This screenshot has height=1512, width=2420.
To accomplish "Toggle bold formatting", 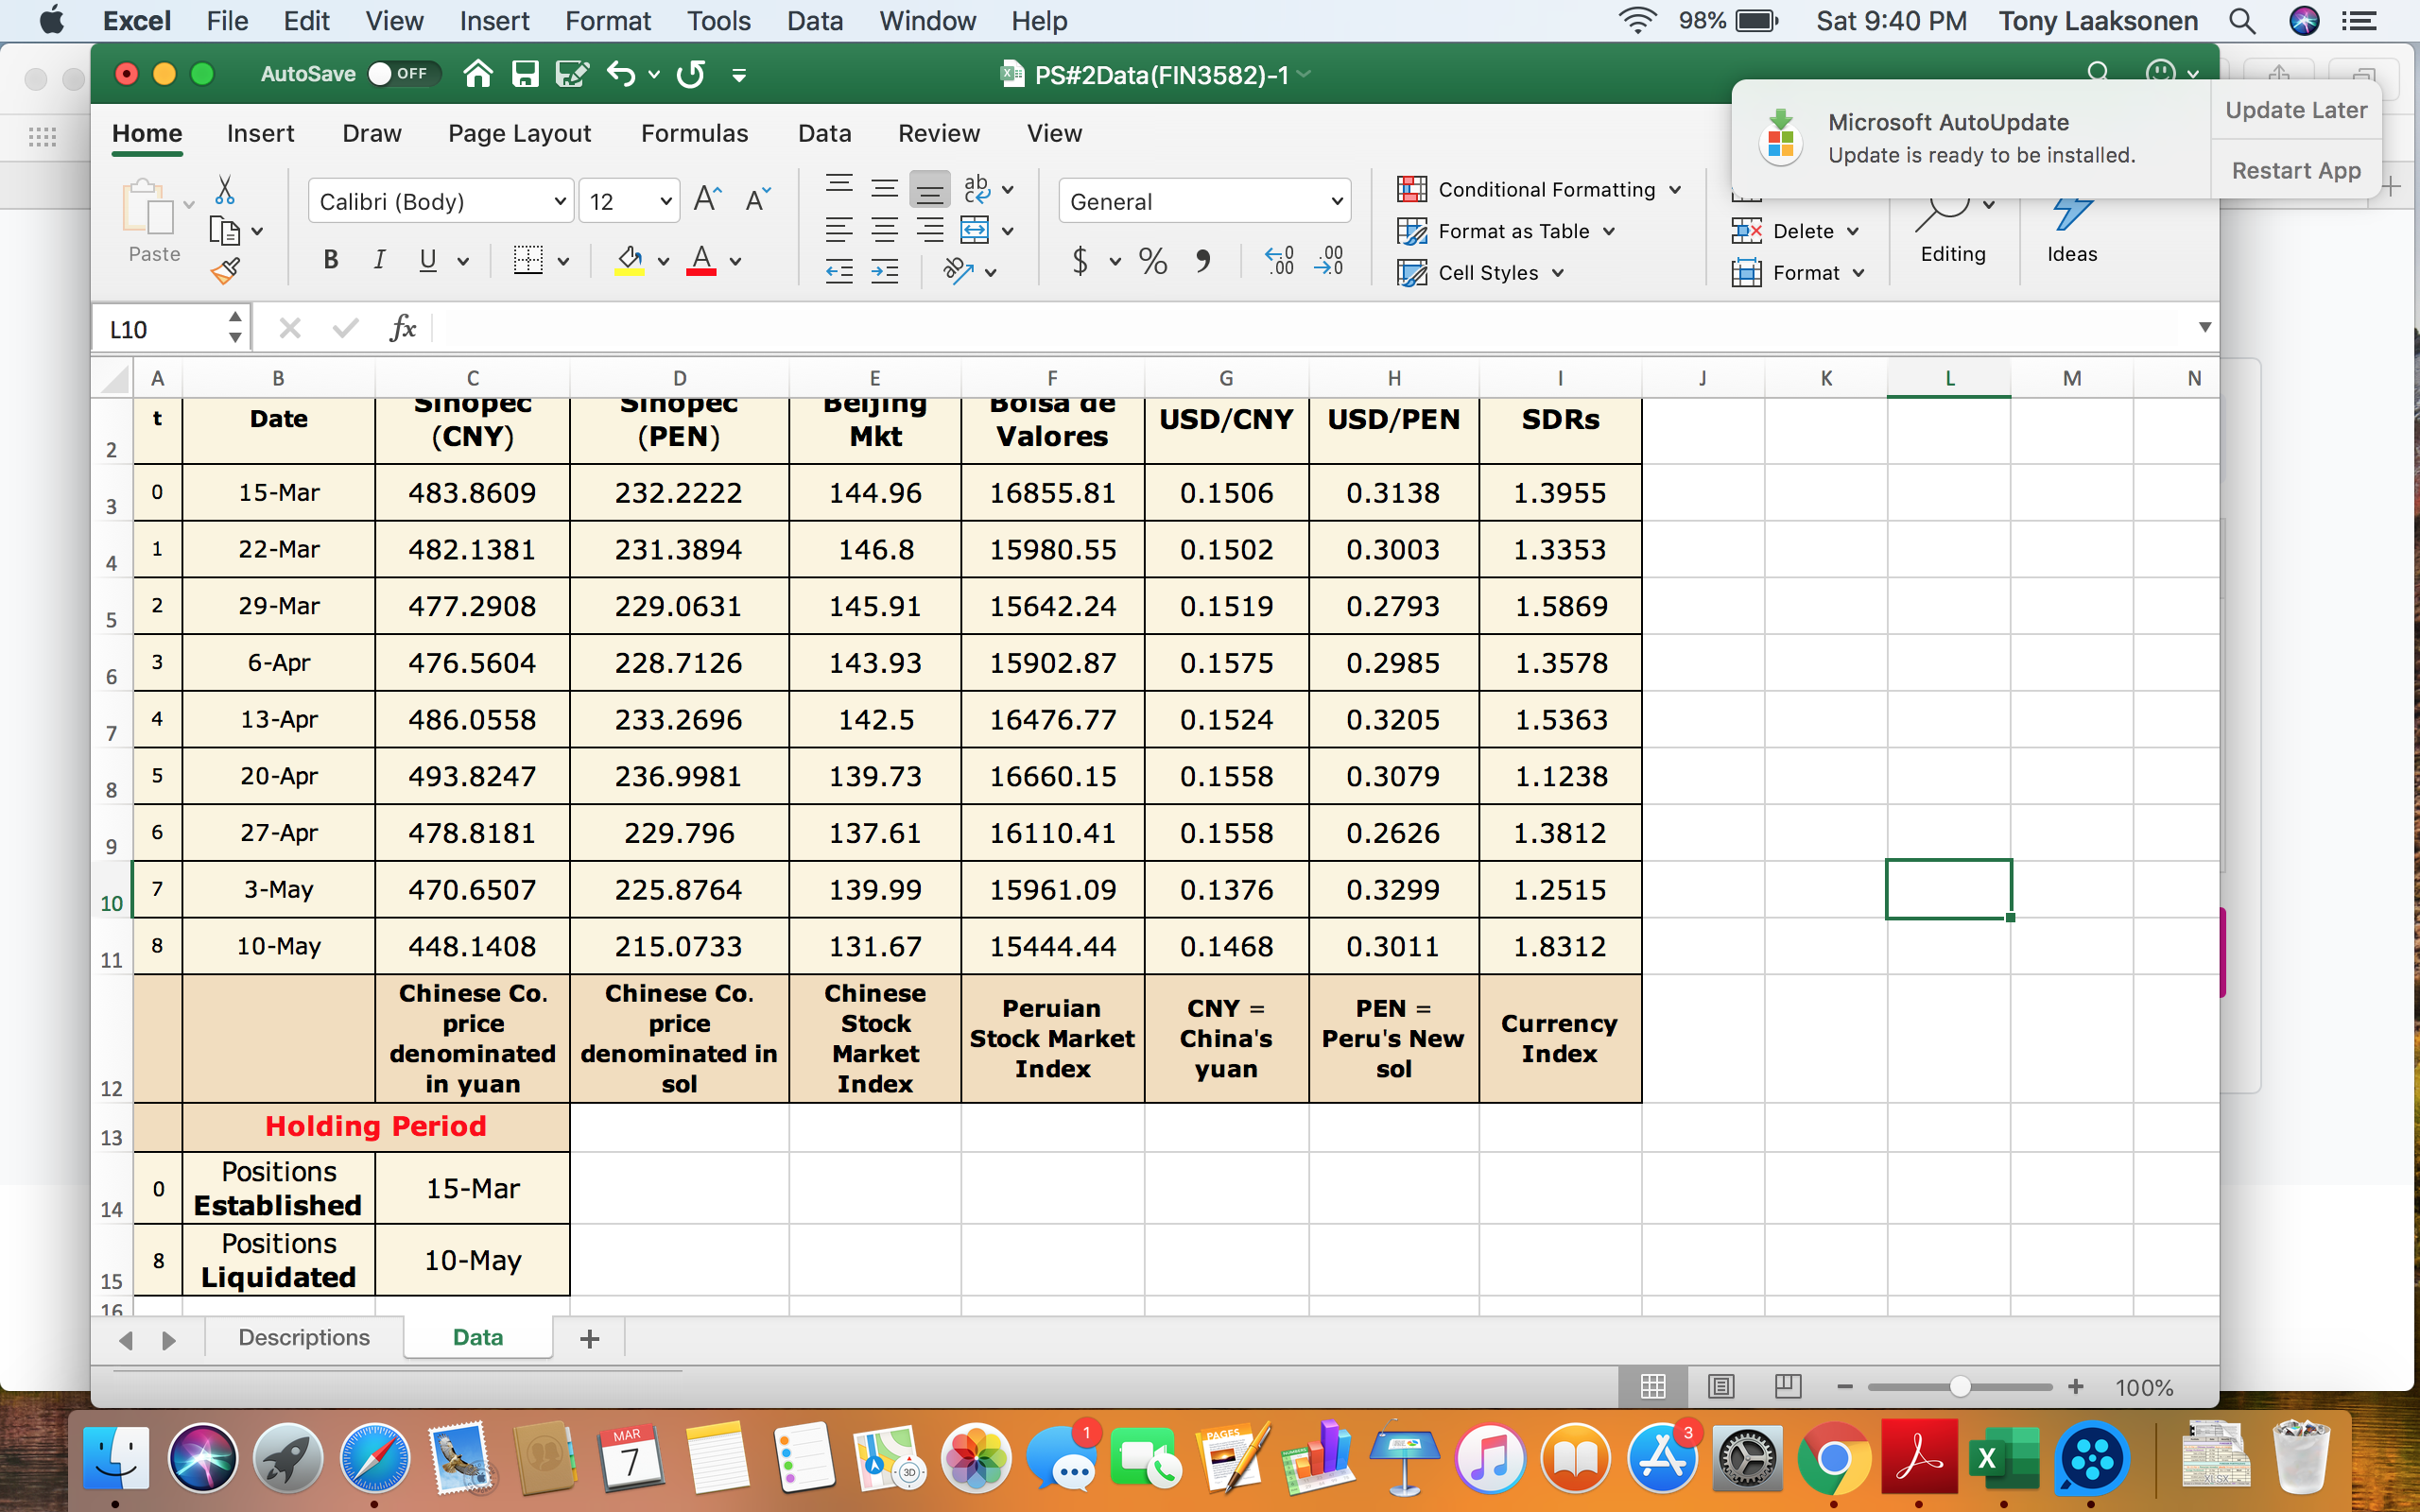I will (x=331, y=259).
